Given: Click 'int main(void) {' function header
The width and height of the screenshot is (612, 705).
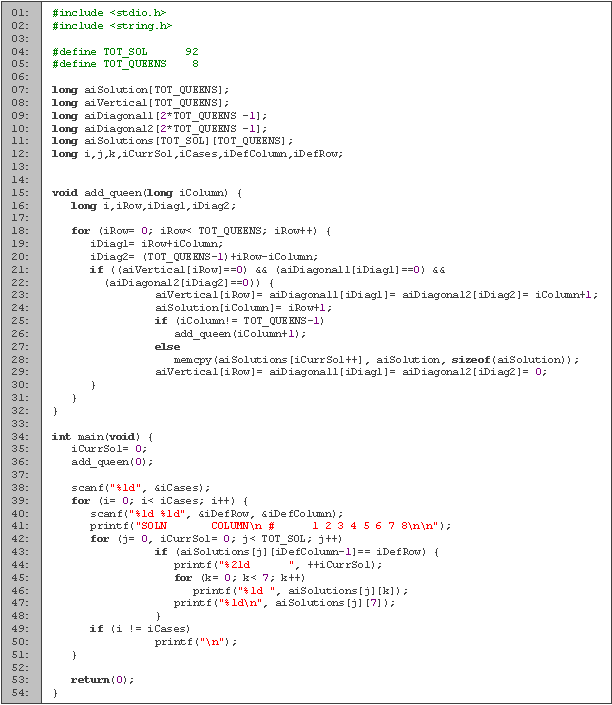Looking at the screenshot, I should click(103, 437).
